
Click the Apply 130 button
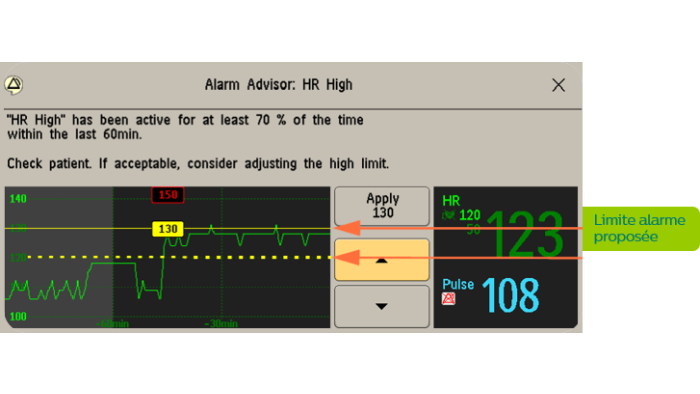[x=382, y=206]
